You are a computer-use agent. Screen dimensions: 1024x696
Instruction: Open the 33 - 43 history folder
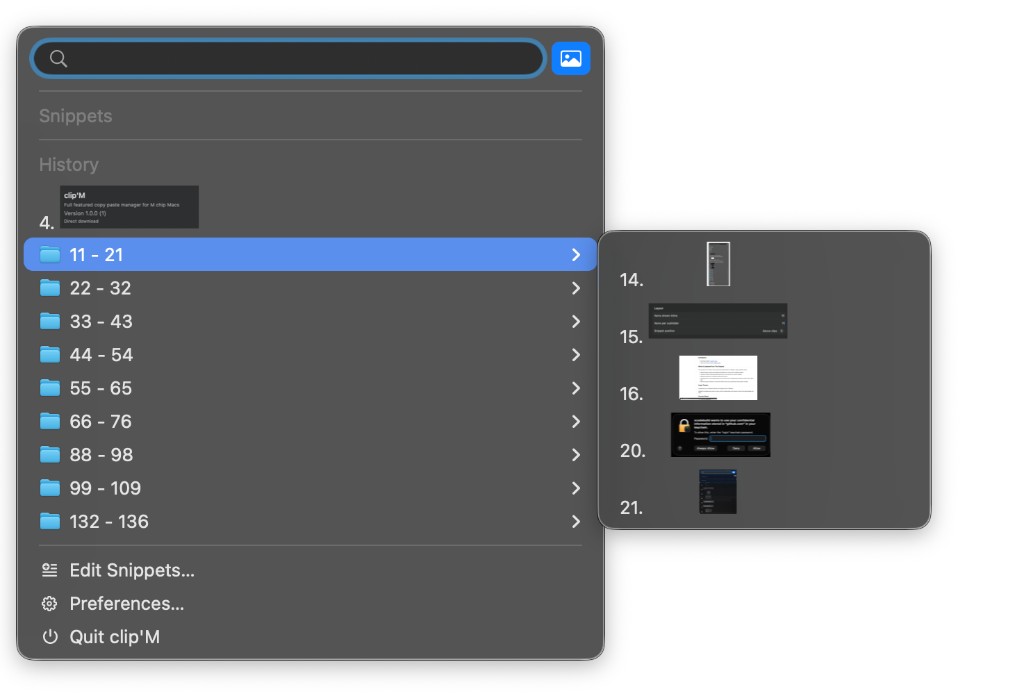pyautogui.click(x=310, y=321)
